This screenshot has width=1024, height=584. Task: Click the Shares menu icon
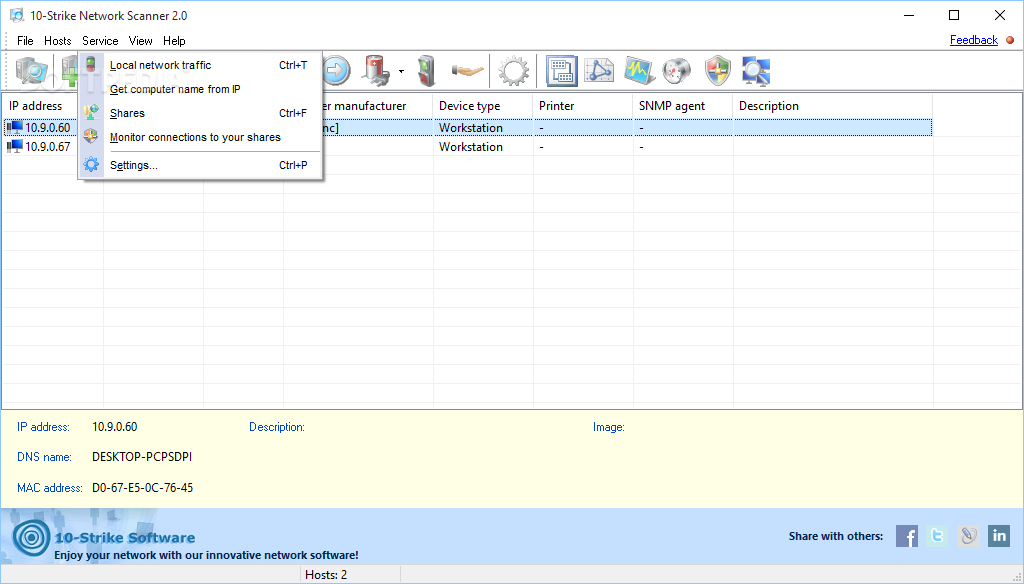pyautogui.click(x=91, y=112)
